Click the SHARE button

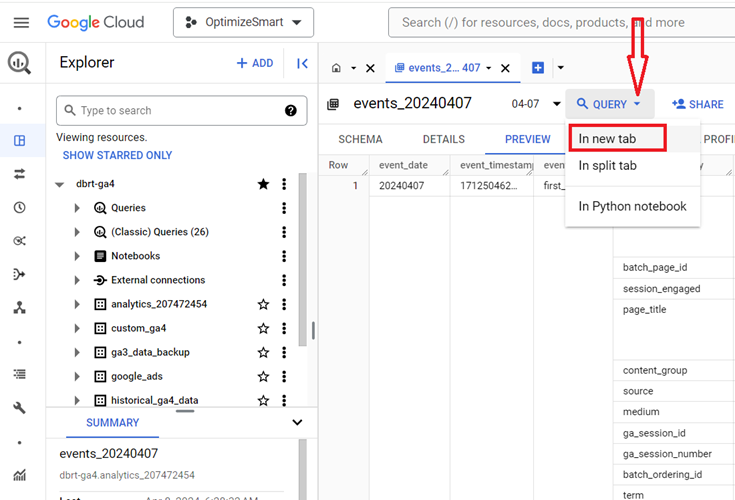[698, 104]
